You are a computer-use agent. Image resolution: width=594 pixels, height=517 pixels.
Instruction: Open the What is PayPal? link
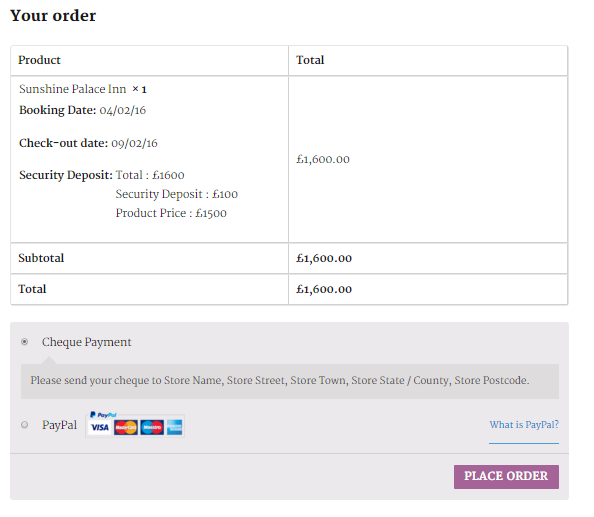(x=524, y=425)
